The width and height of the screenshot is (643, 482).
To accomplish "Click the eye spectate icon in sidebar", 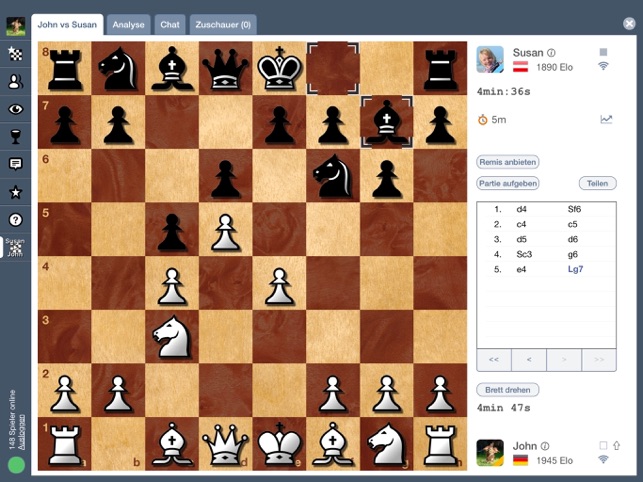I will pyautogui.click(x=15, y=109).
